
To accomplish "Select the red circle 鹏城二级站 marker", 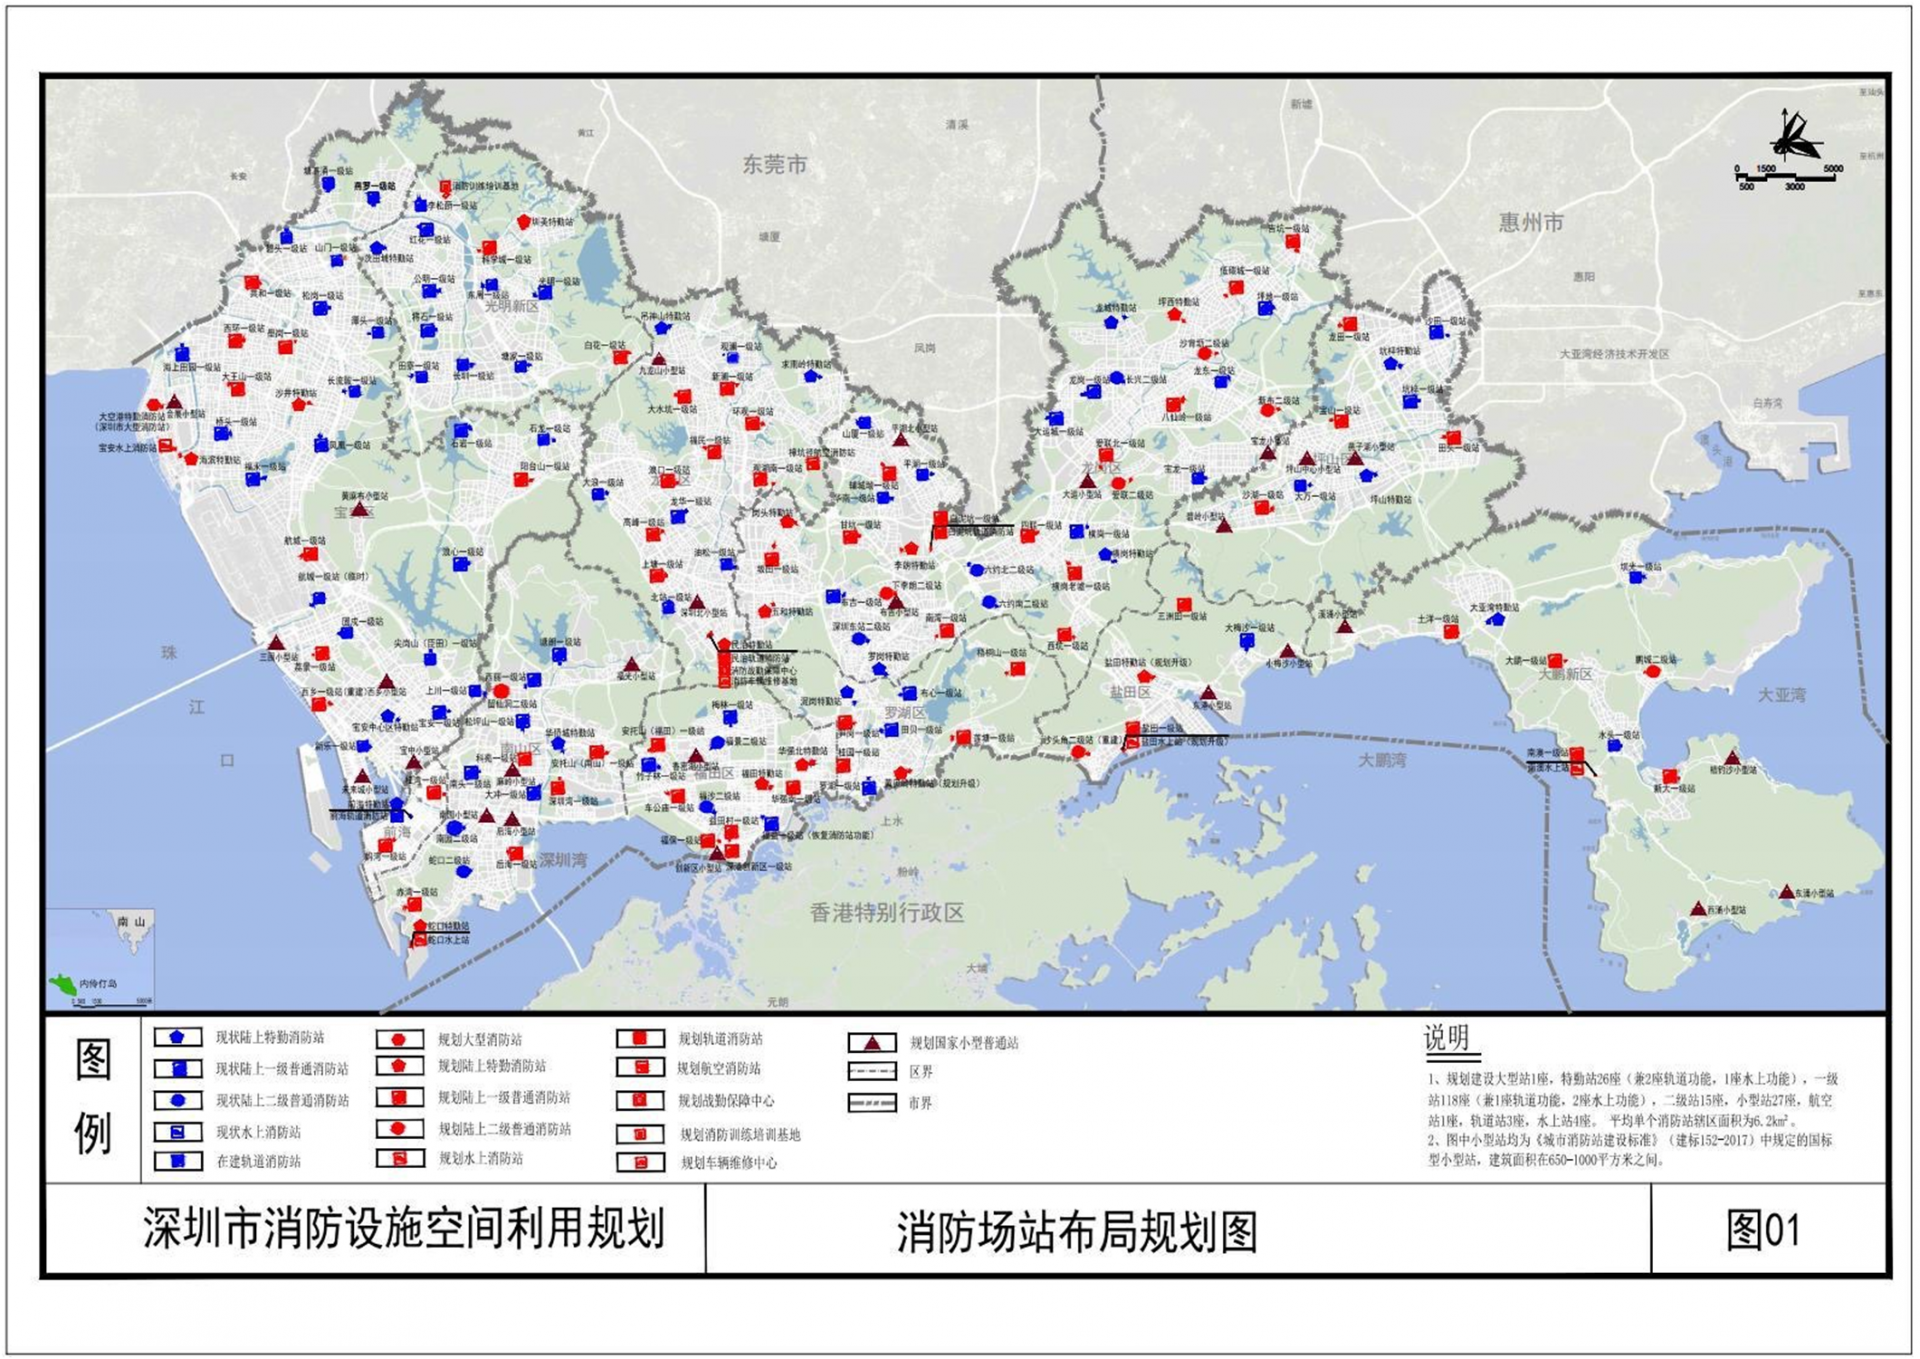I will click(1652, 672).
